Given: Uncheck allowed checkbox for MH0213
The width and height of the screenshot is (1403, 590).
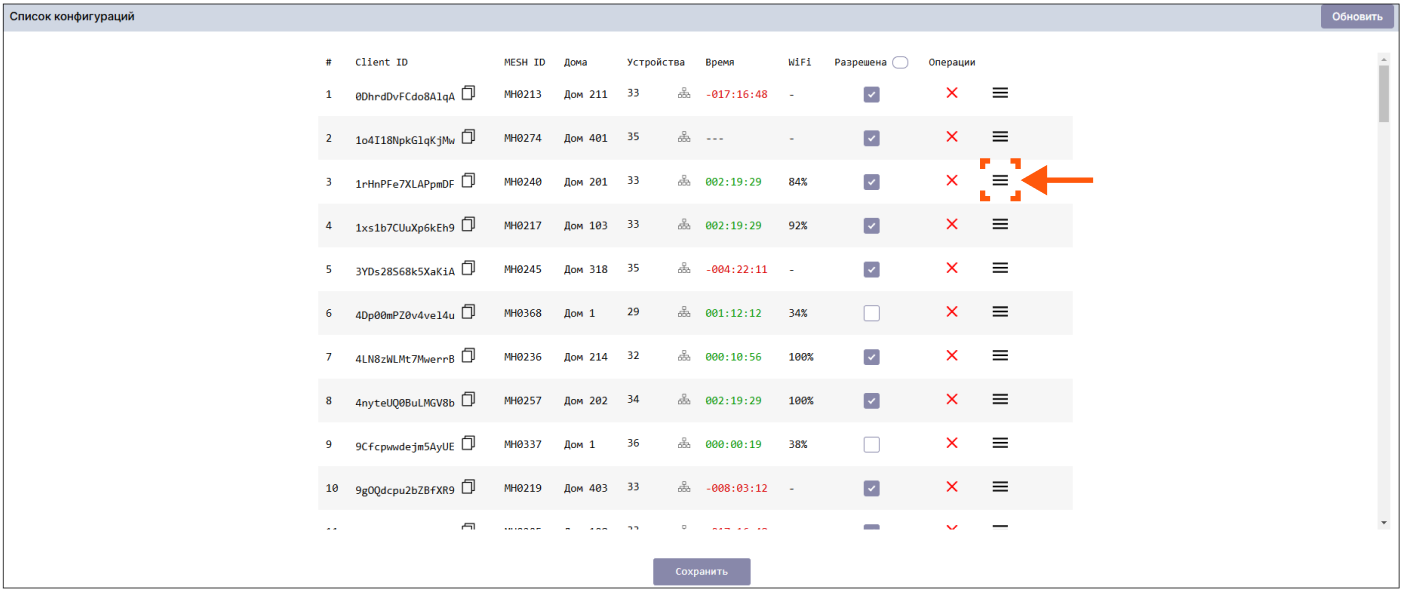Looking at the screenshot, I should [x=871, y=94].
